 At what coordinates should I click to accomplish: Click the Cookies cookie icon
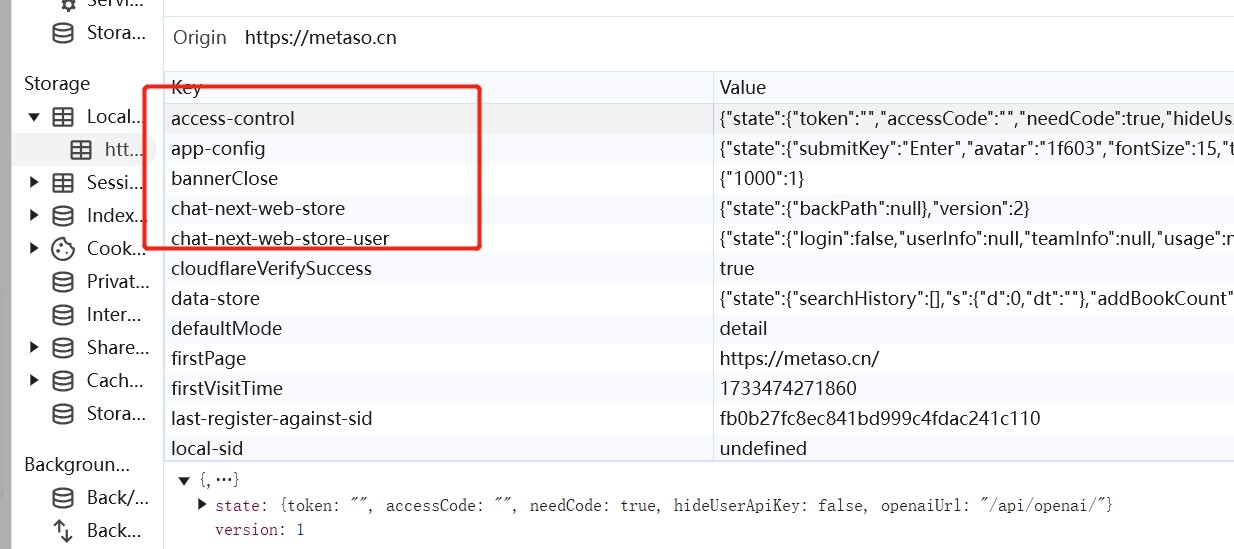pyautogui.click(x=63, y=249)
